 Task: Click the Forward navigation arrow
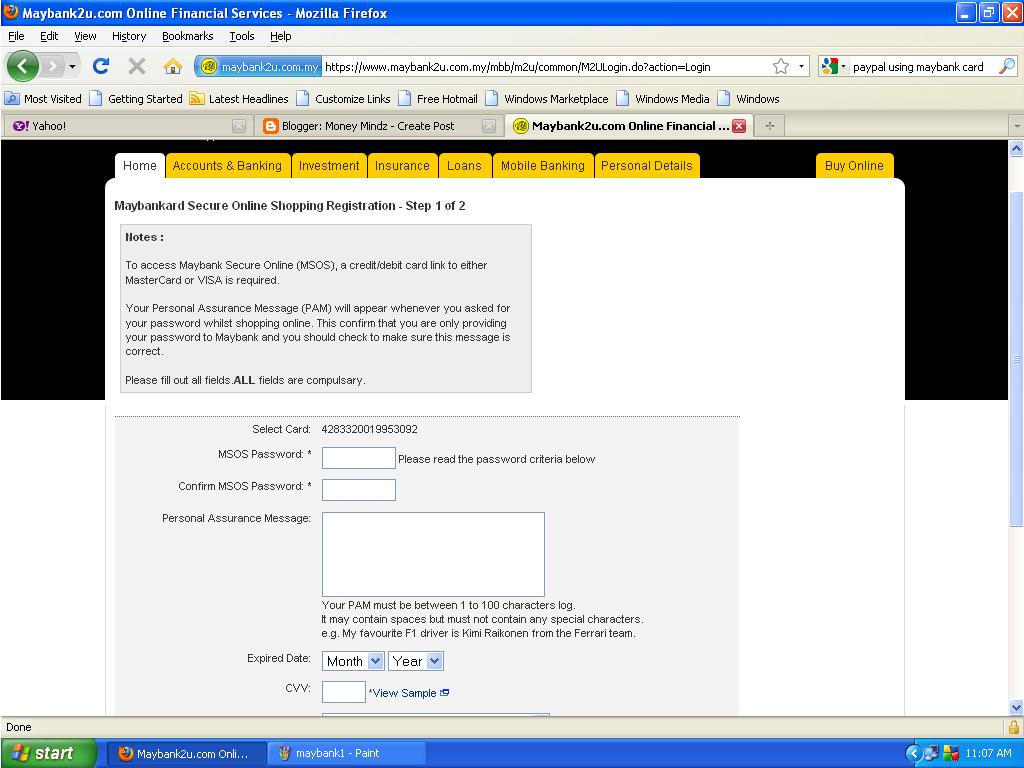(54, 66)
